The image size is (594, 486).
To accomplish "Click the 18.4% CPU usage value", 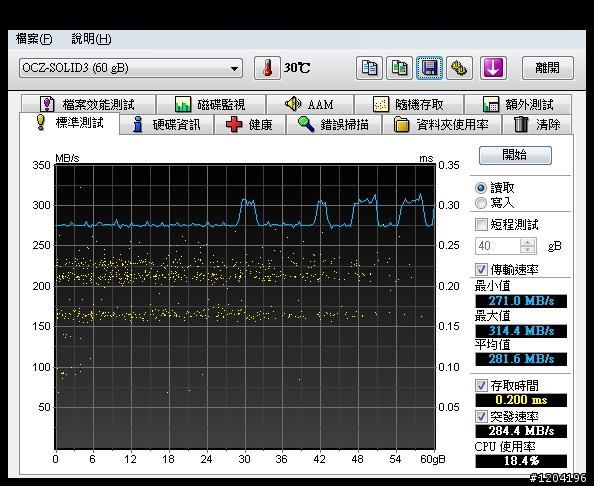I will [521, 461].
